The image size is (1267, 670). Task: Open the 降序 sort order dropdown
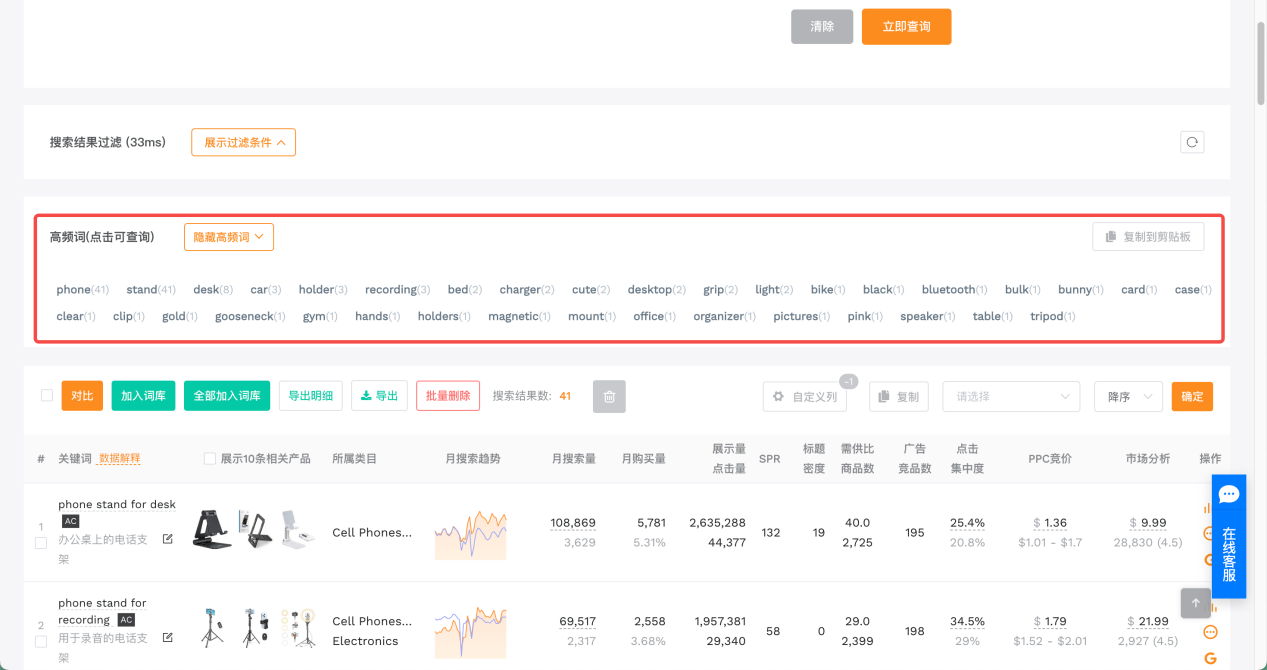pos(1127,397)
